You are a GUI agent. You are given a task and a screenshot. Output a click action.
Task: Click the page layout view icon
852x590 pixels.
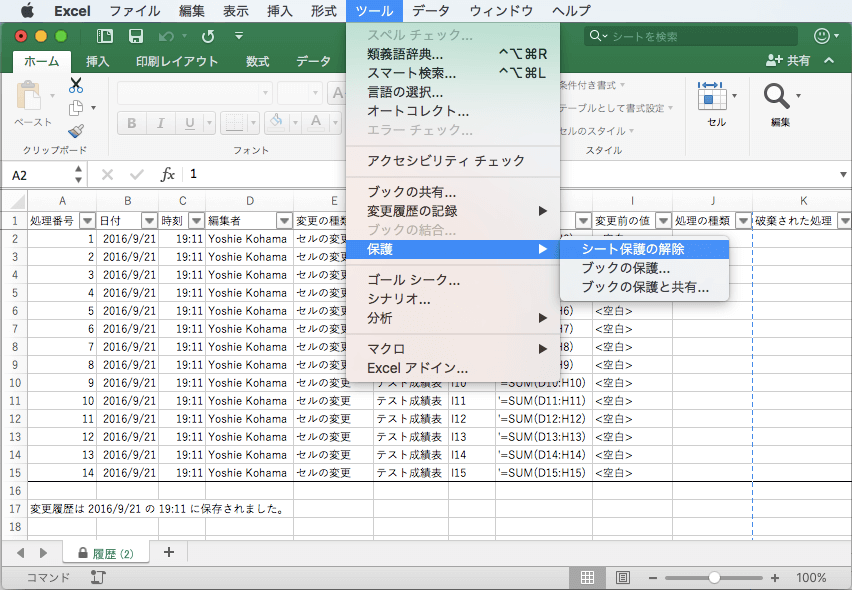623,578
